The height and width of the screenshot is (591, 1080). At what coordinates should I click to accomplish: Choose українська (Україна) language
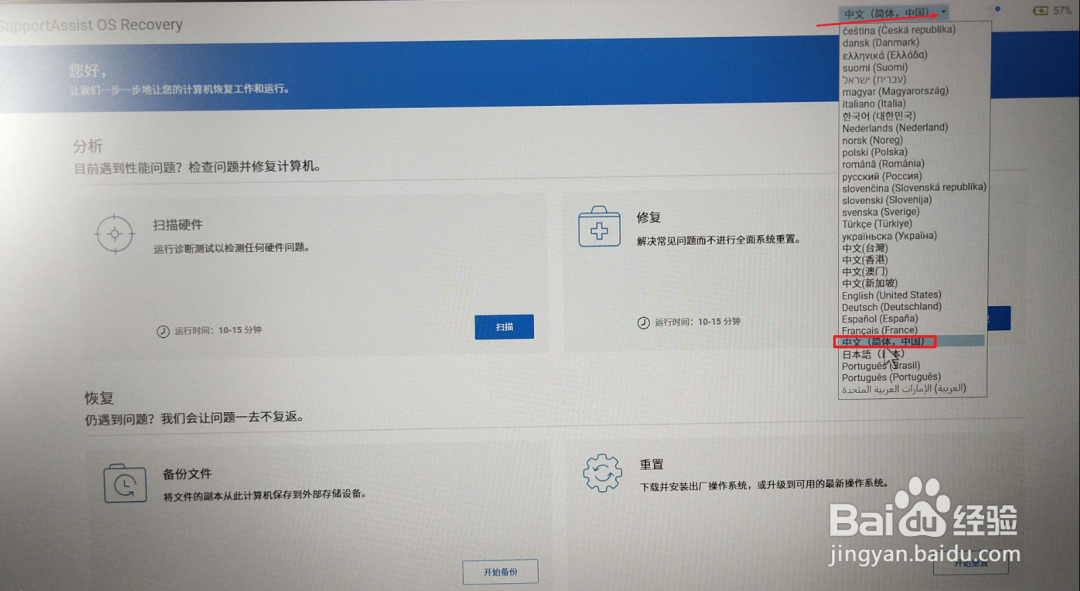(x=889, y=236)
